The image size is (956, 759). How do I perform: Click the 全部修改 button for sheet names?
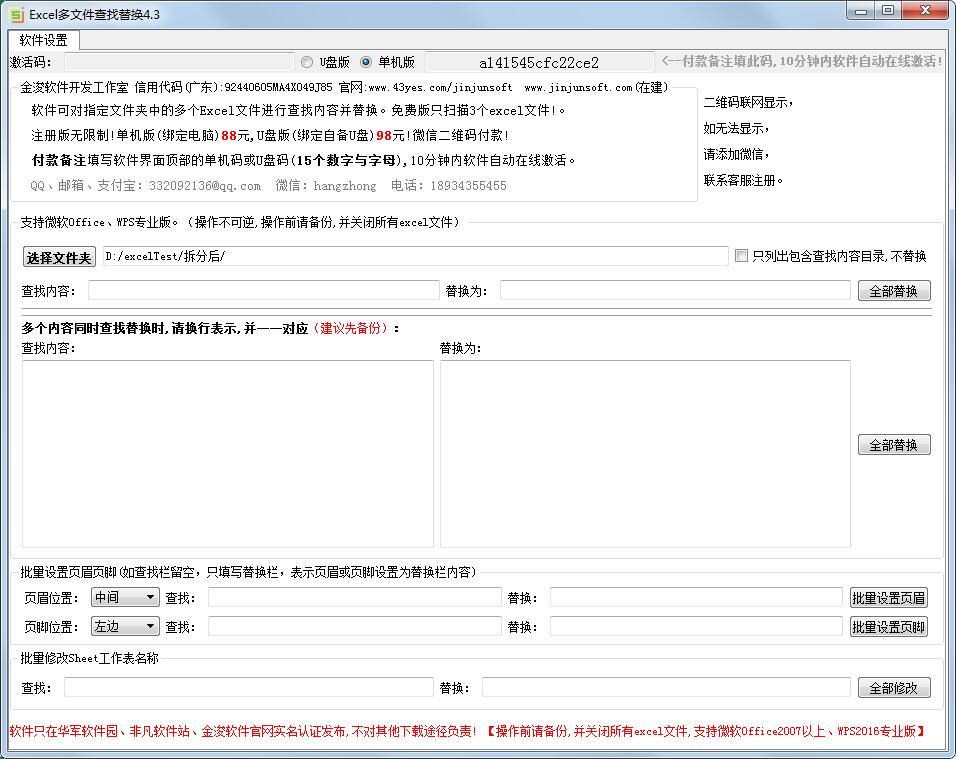[x=893, y=688]
